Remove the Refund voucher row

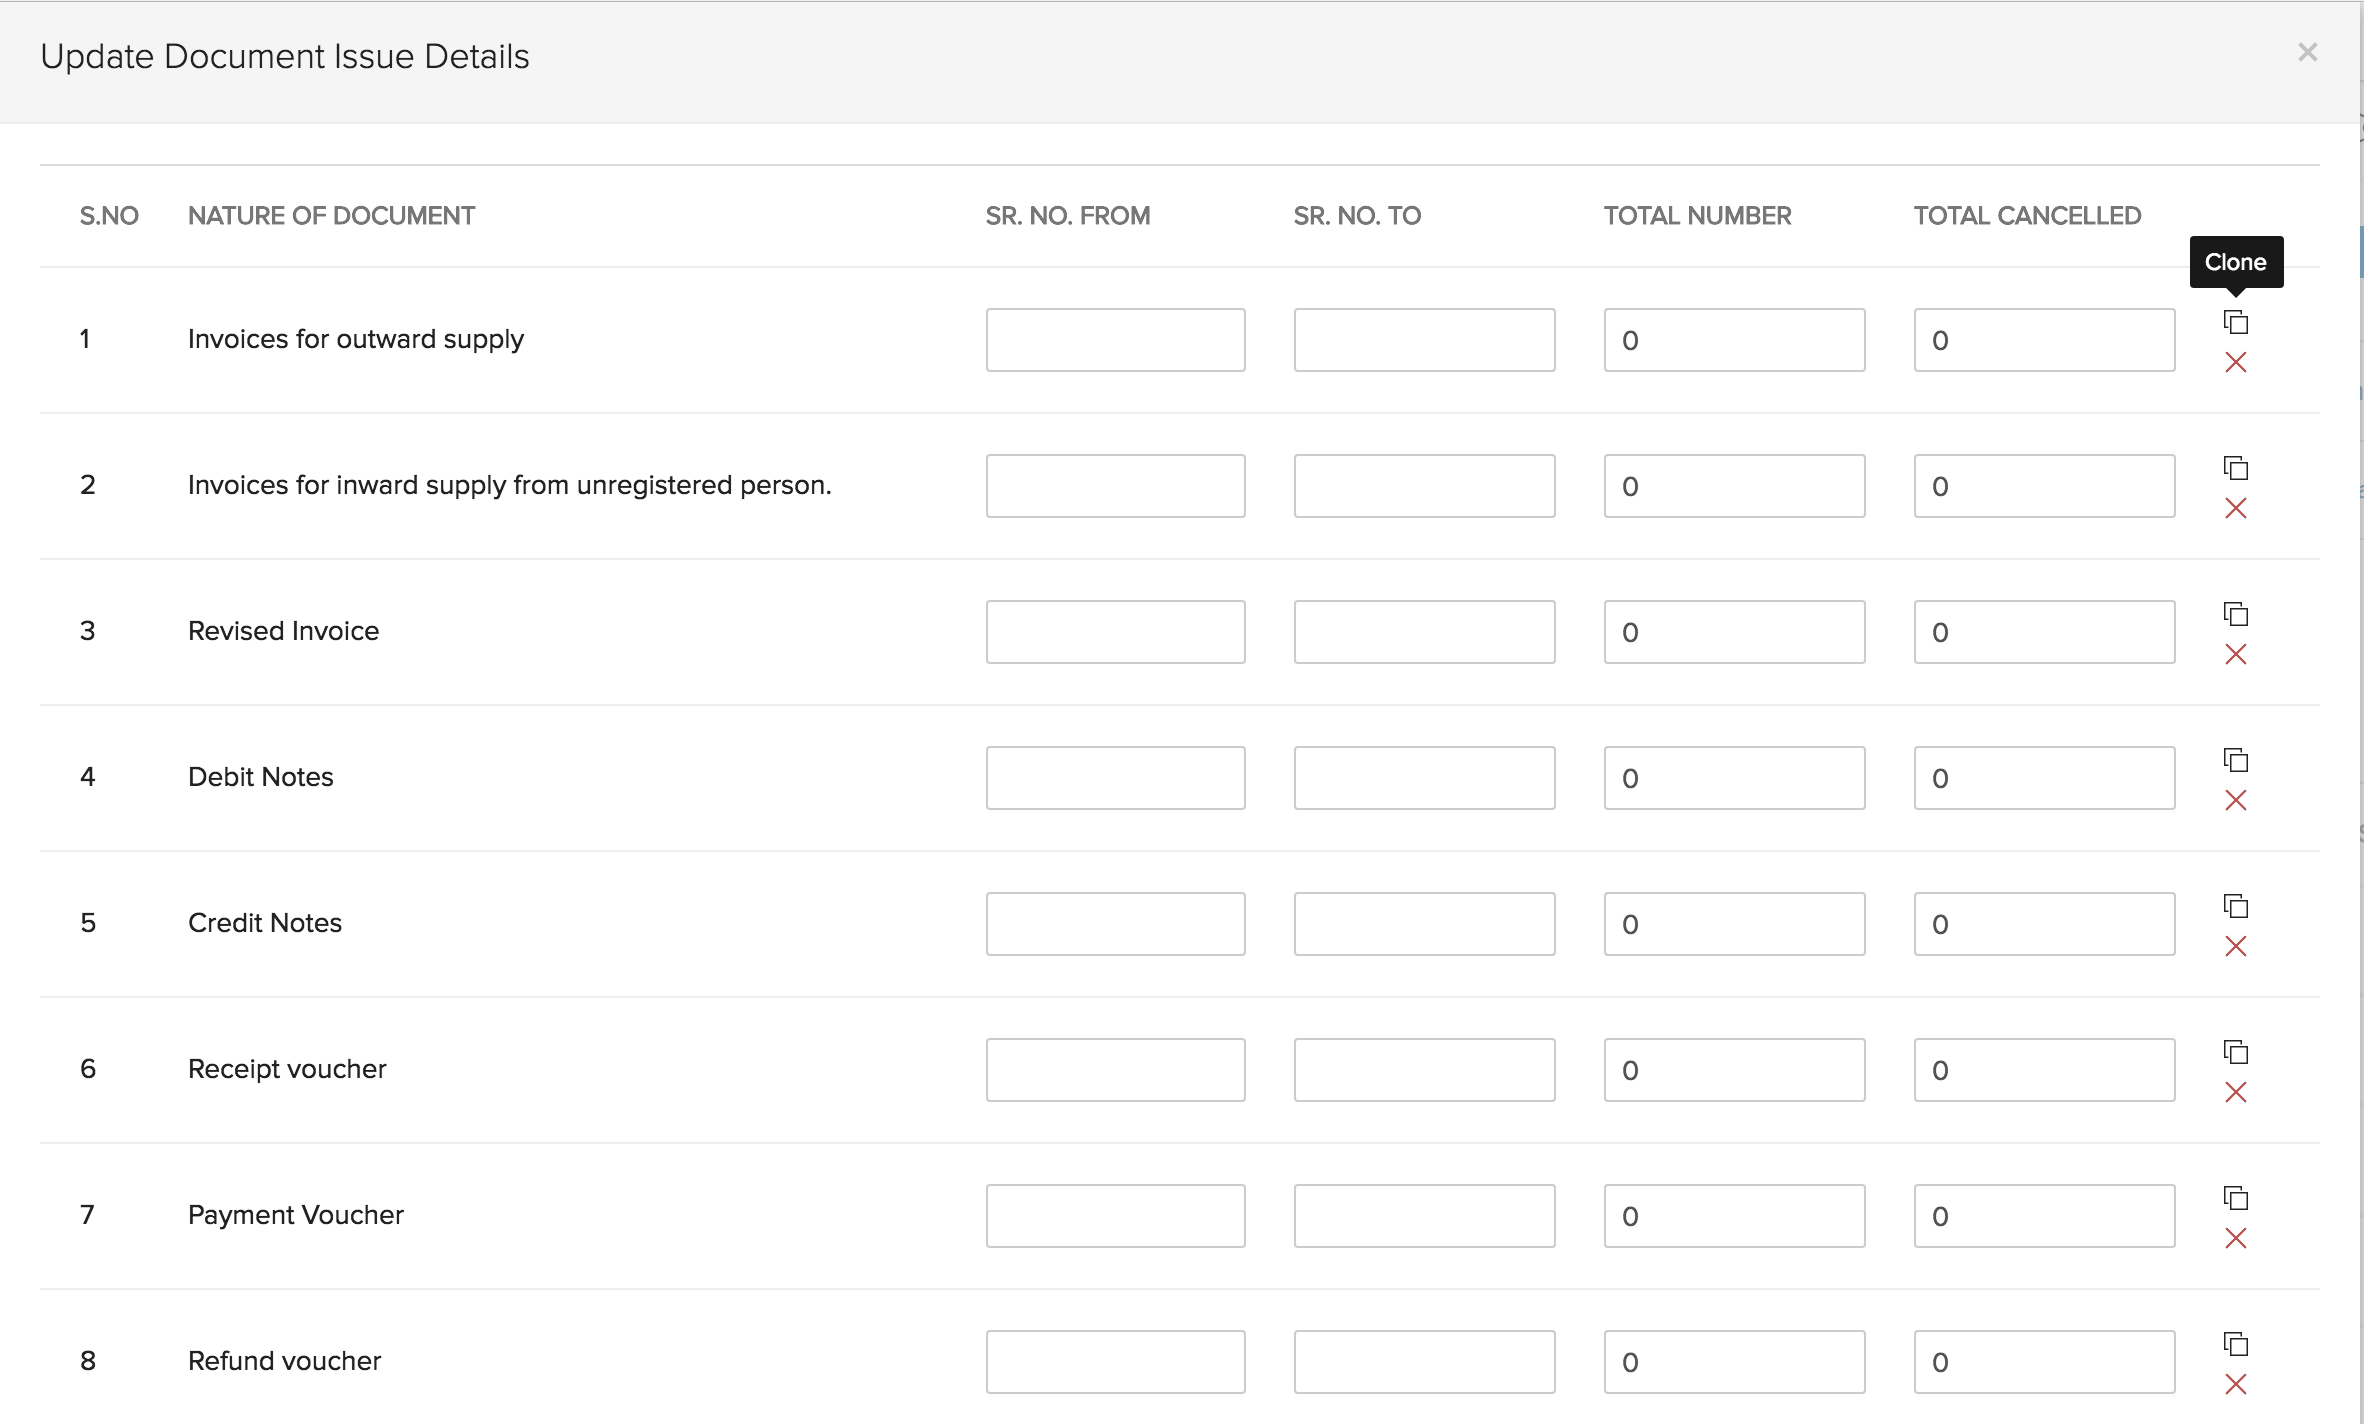[2235, 1385]
